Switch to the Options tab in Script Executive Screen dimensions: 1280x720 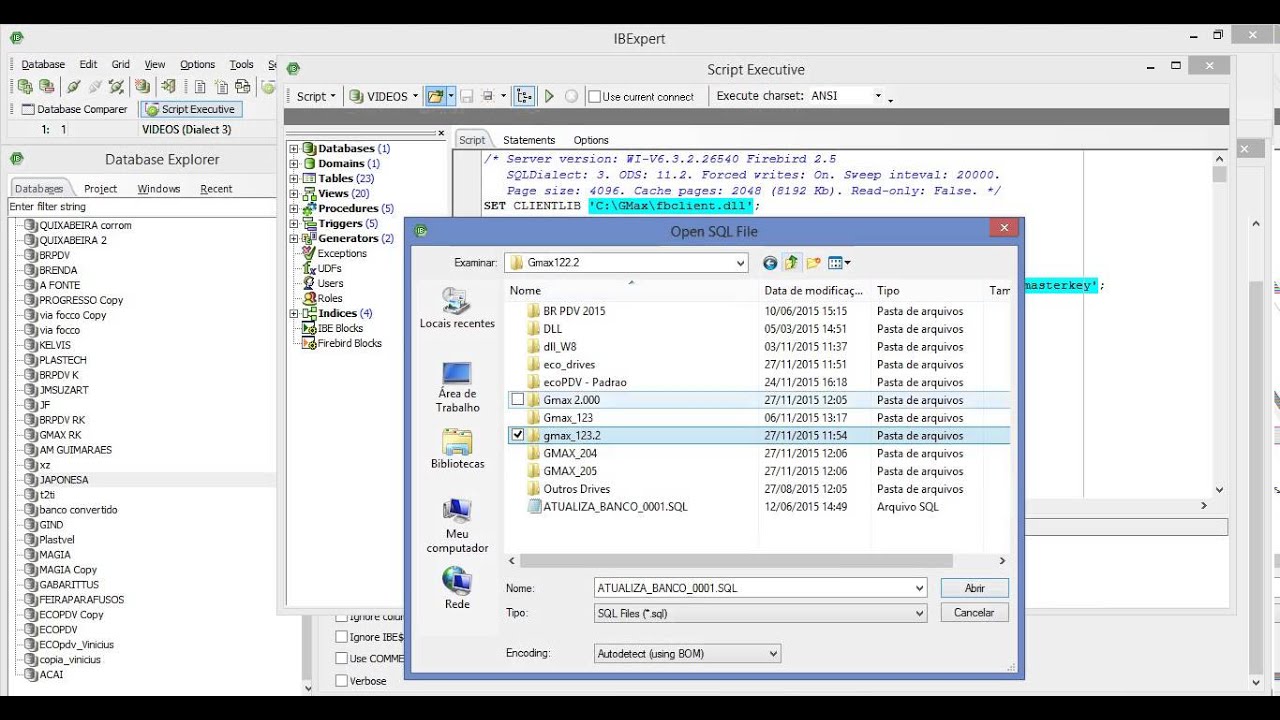[591, 140]
